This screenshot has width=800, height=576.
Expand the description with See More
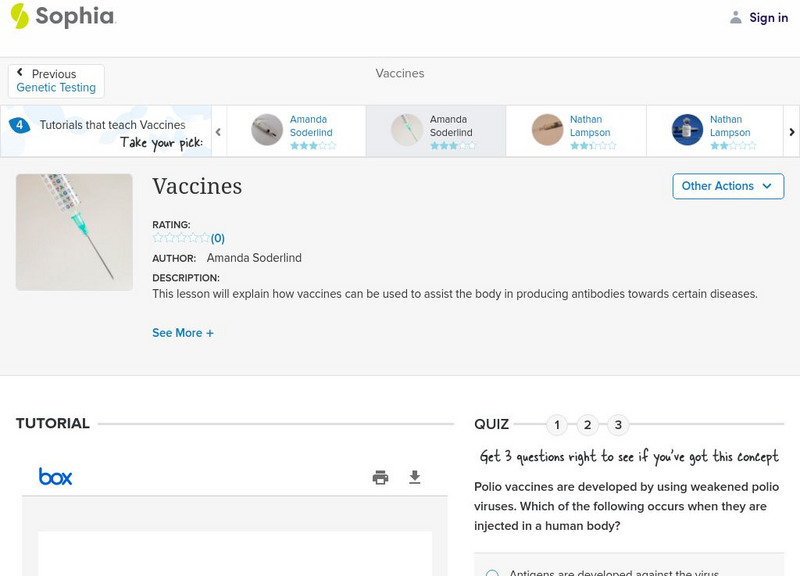coord(183,332)
